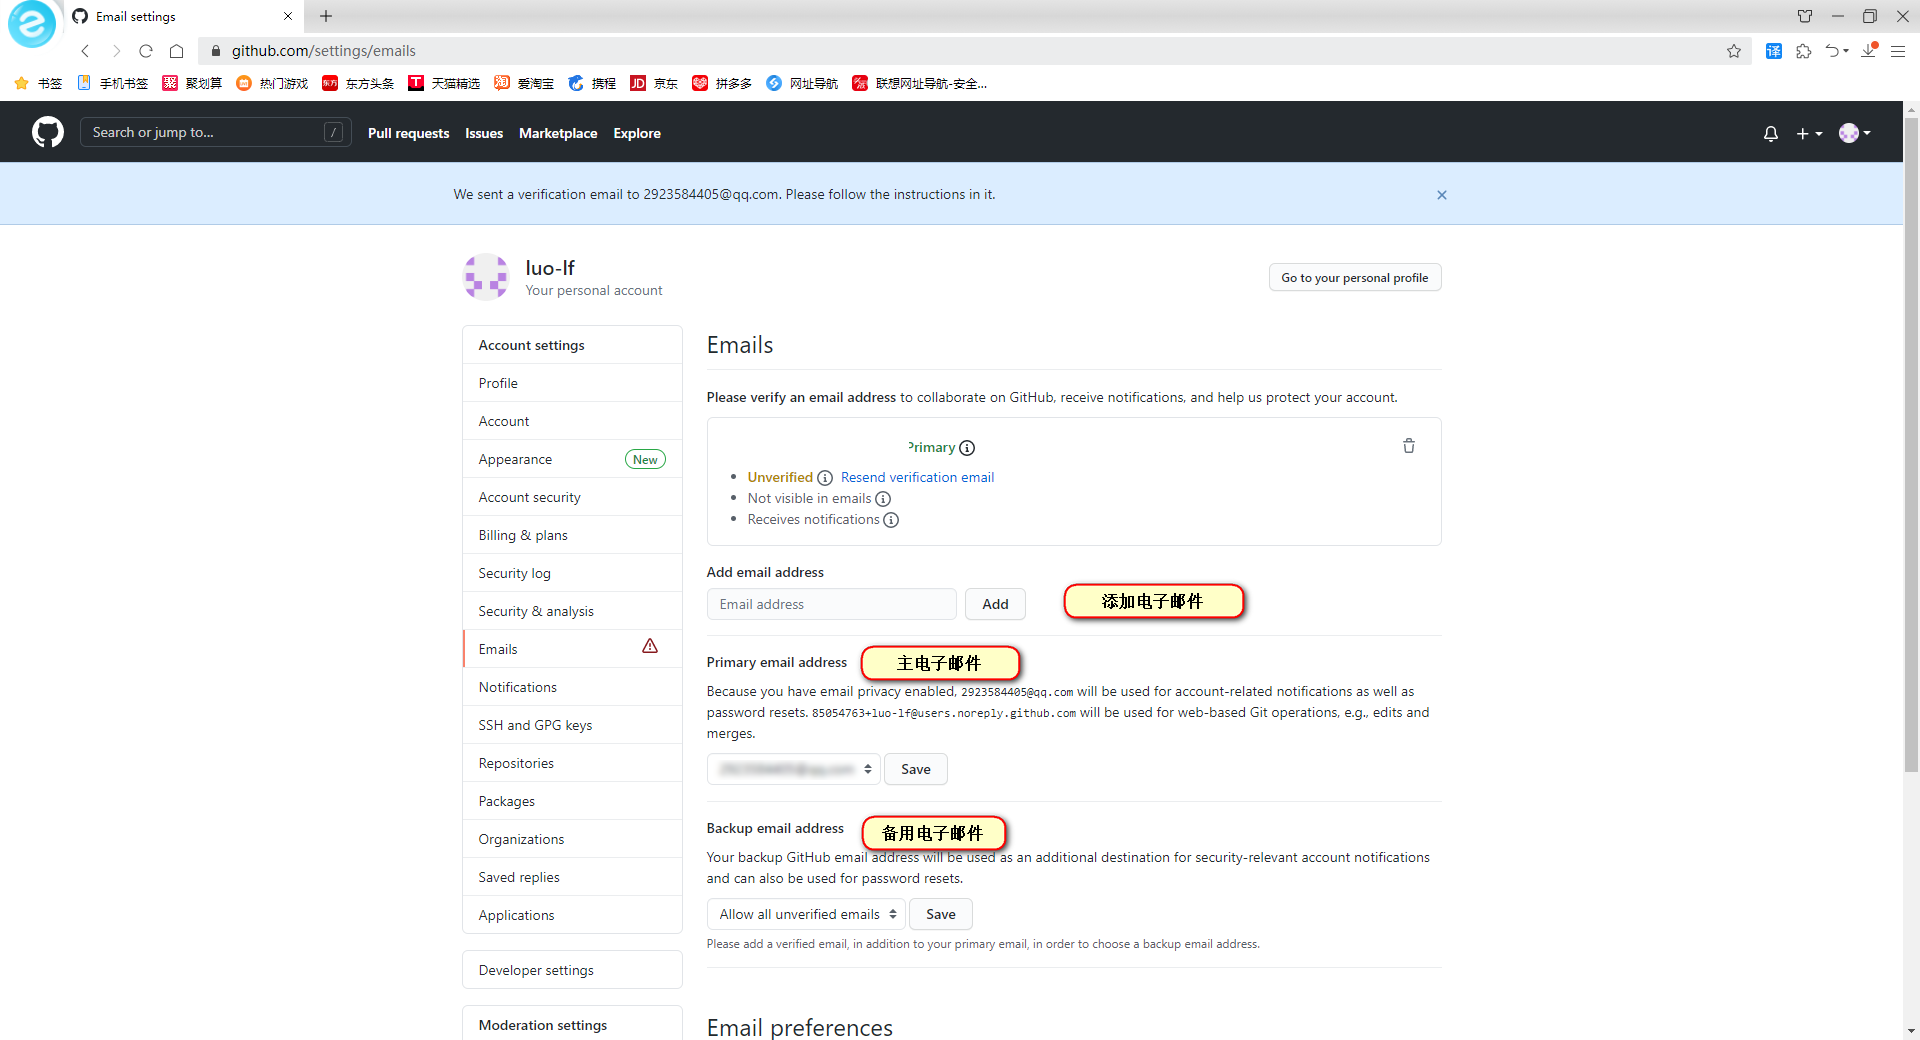1920x1040 pixels.
Task: Open the downloads icon in toolbar
Action: tap(1869, 51)
